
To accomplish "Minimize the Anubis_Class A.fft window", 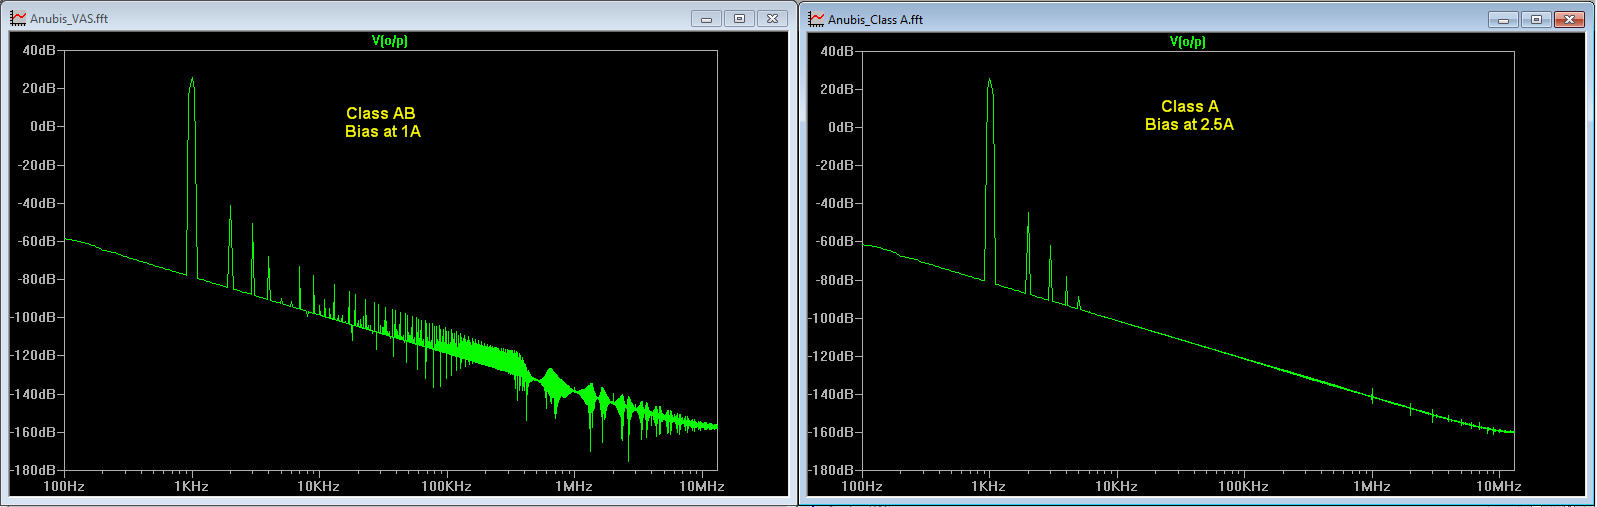I will tap(1504, 19).
